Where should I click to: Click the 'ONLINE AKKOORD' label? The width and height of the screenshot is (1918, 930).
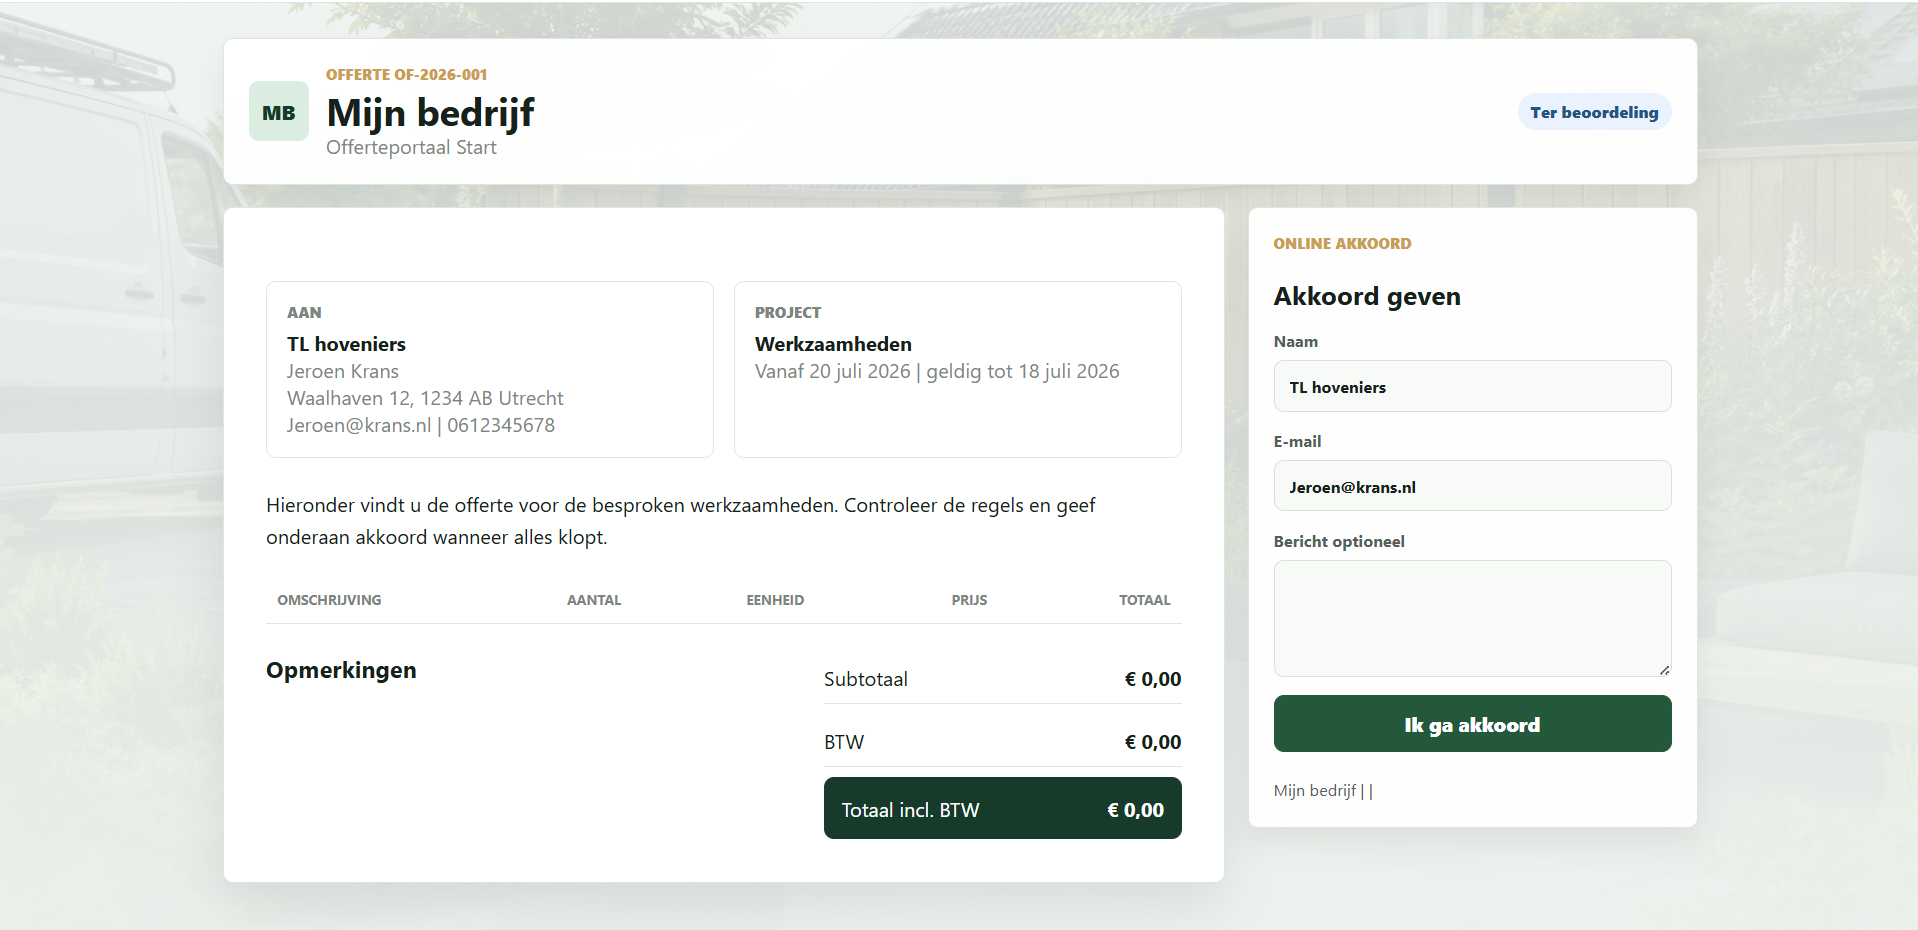pos(1342,244)
